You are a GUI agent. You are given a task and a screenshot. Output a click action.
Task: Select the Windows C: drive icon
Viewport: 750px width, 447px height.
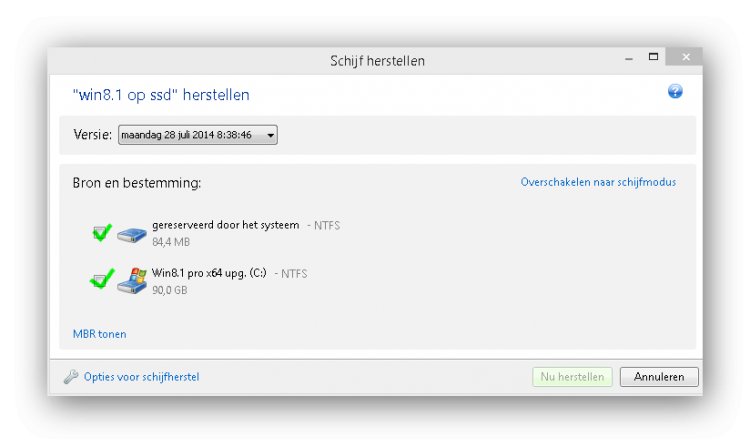click(132, 281)
